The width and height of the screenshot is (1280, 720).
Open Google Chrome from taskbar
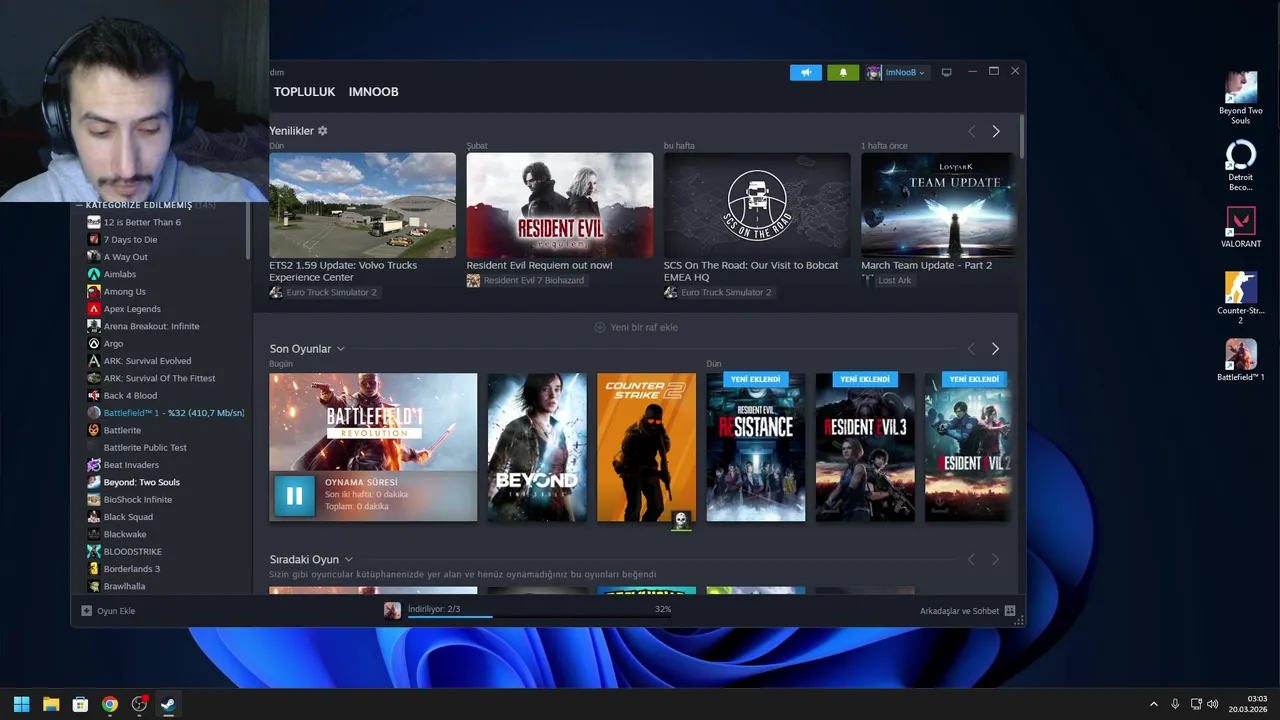[110, 704]
